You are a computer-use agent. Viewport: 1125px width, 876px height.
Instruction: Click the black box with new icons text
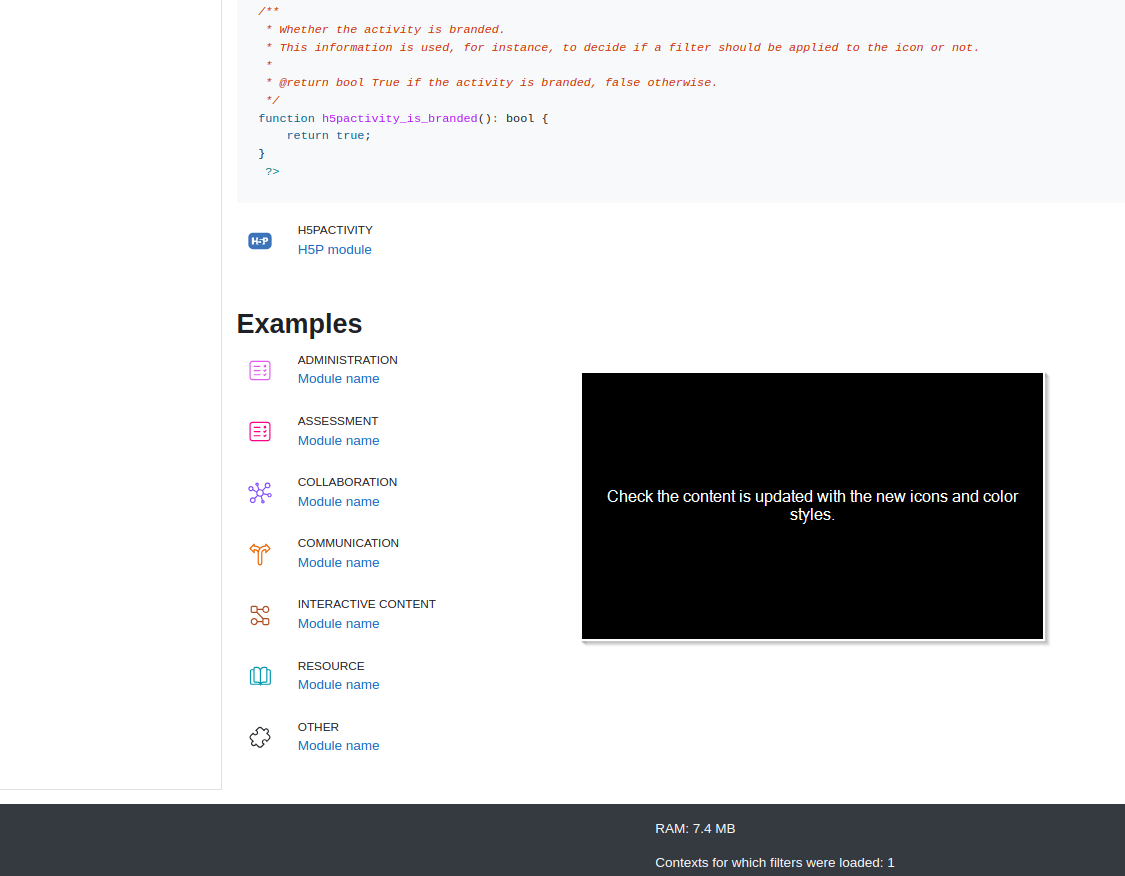(812, 506)
